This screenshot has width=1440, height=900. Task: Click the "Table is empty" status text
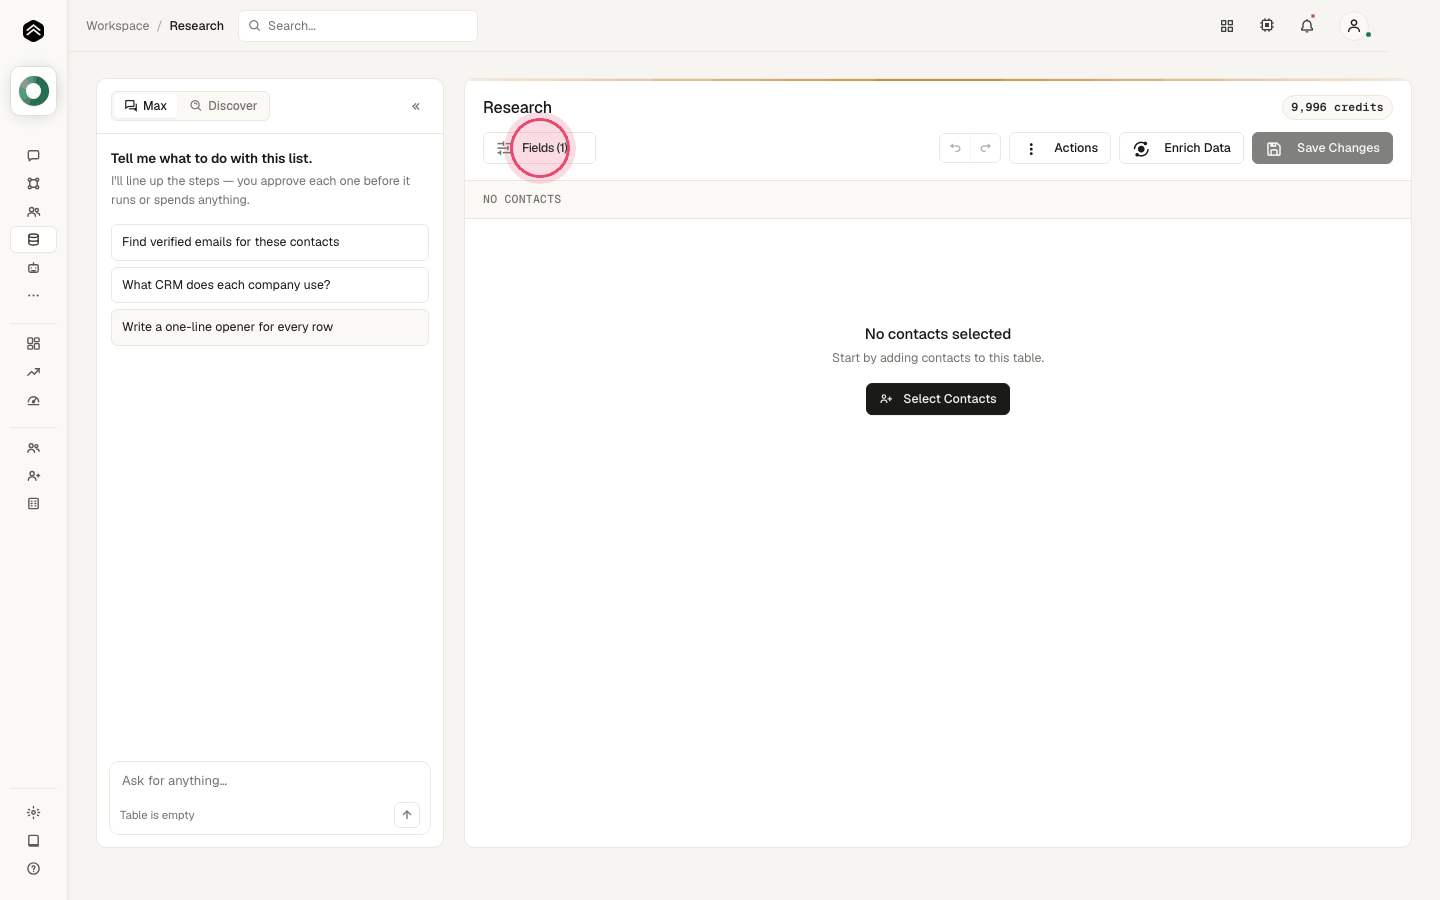[x=157, y=815]
